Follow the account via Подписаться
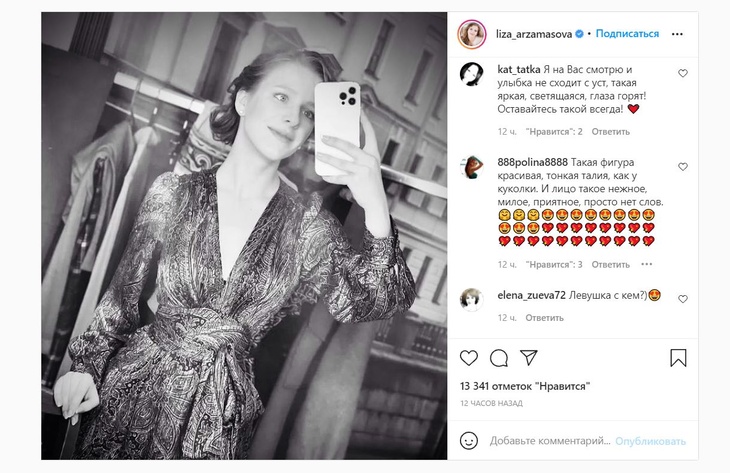The image size is (730, 473). [x=628, y=34]
